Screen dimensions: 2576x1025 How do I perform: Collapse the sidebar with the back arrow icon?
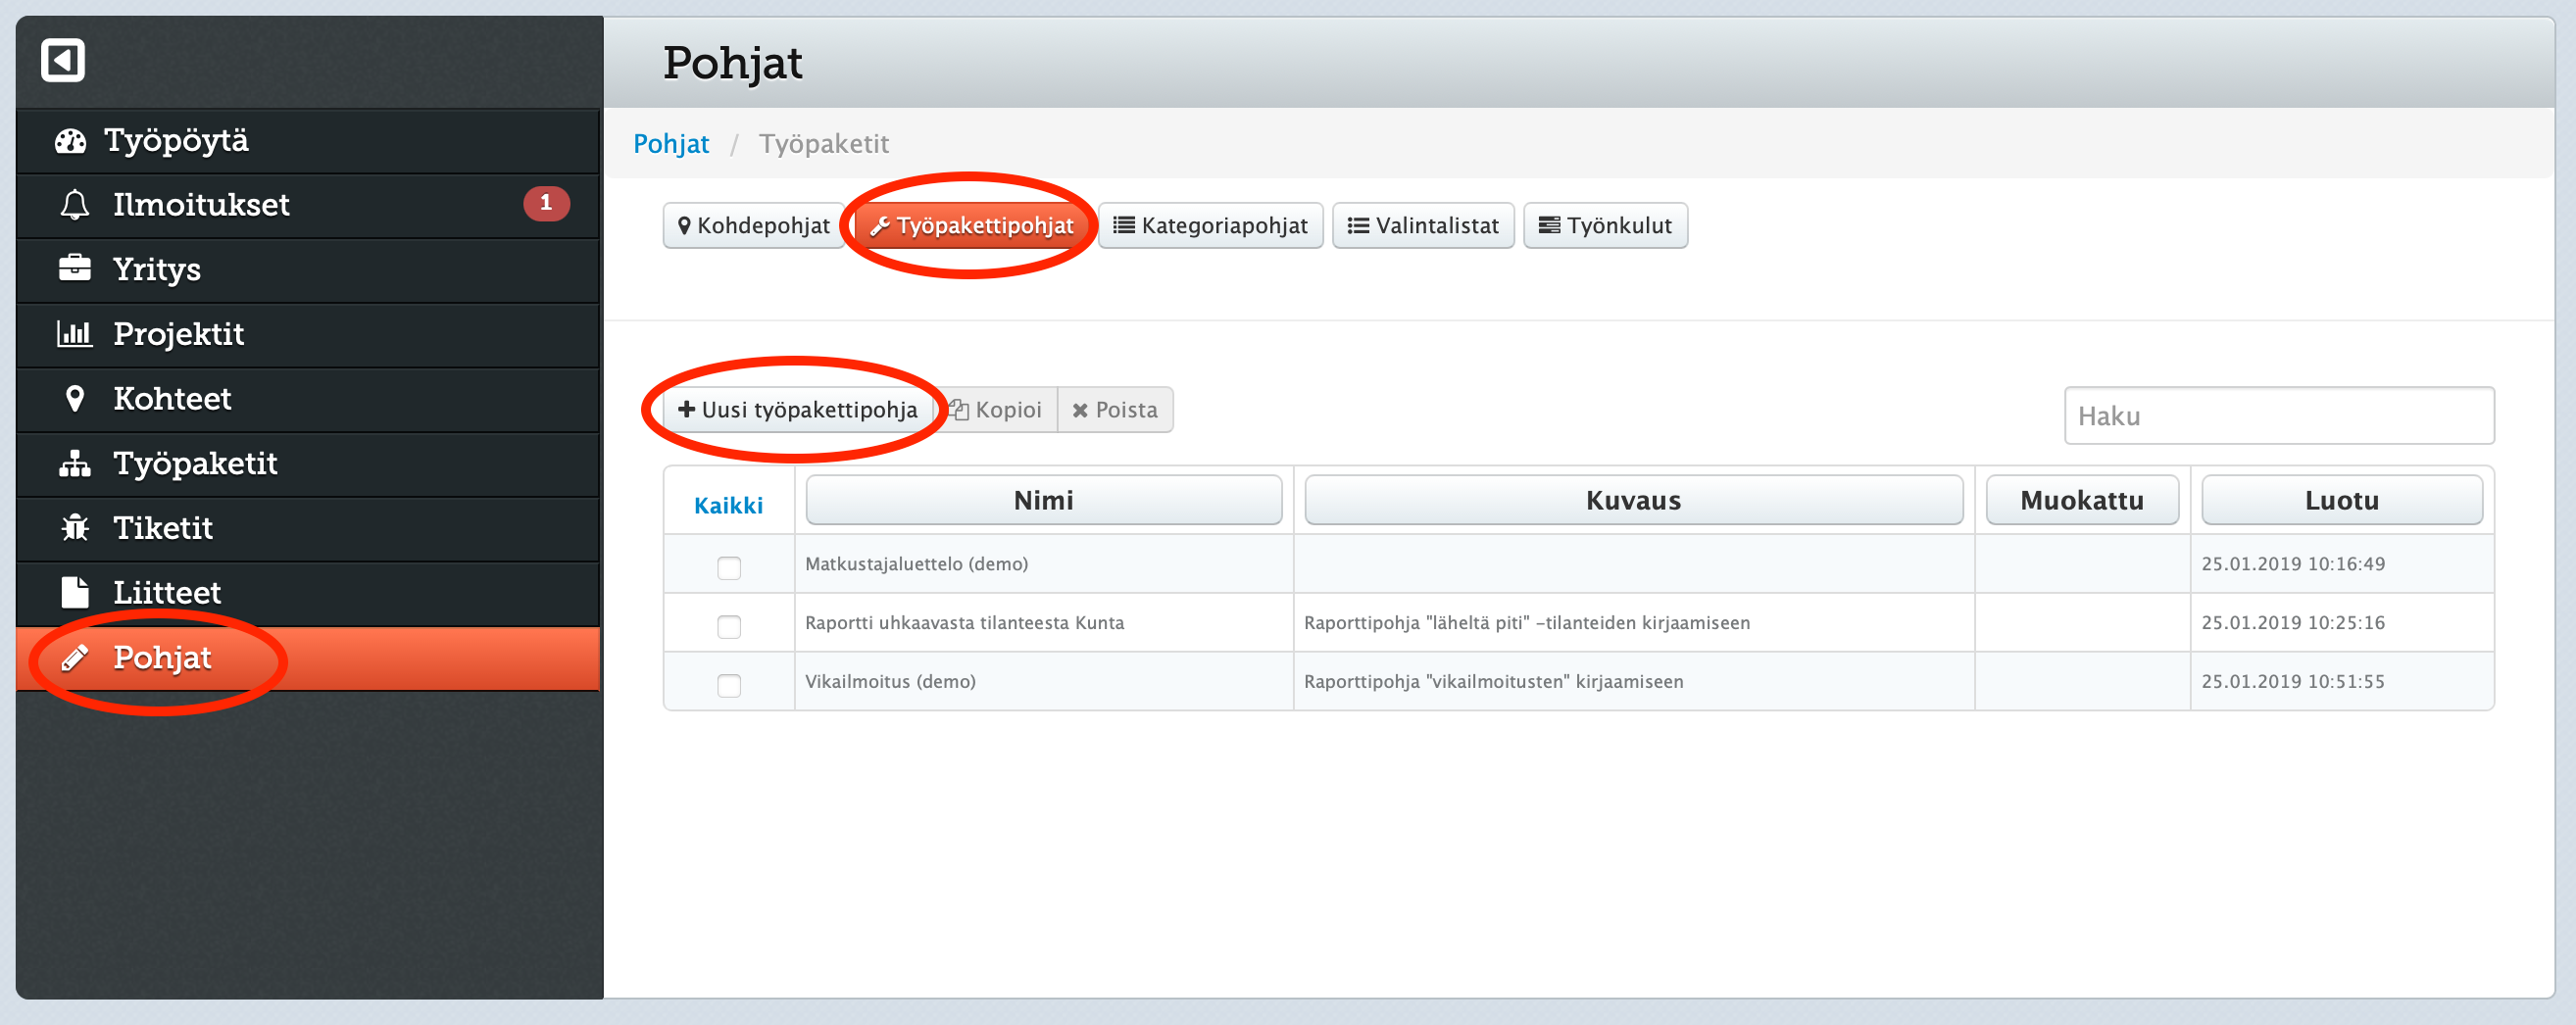(62, 60)
